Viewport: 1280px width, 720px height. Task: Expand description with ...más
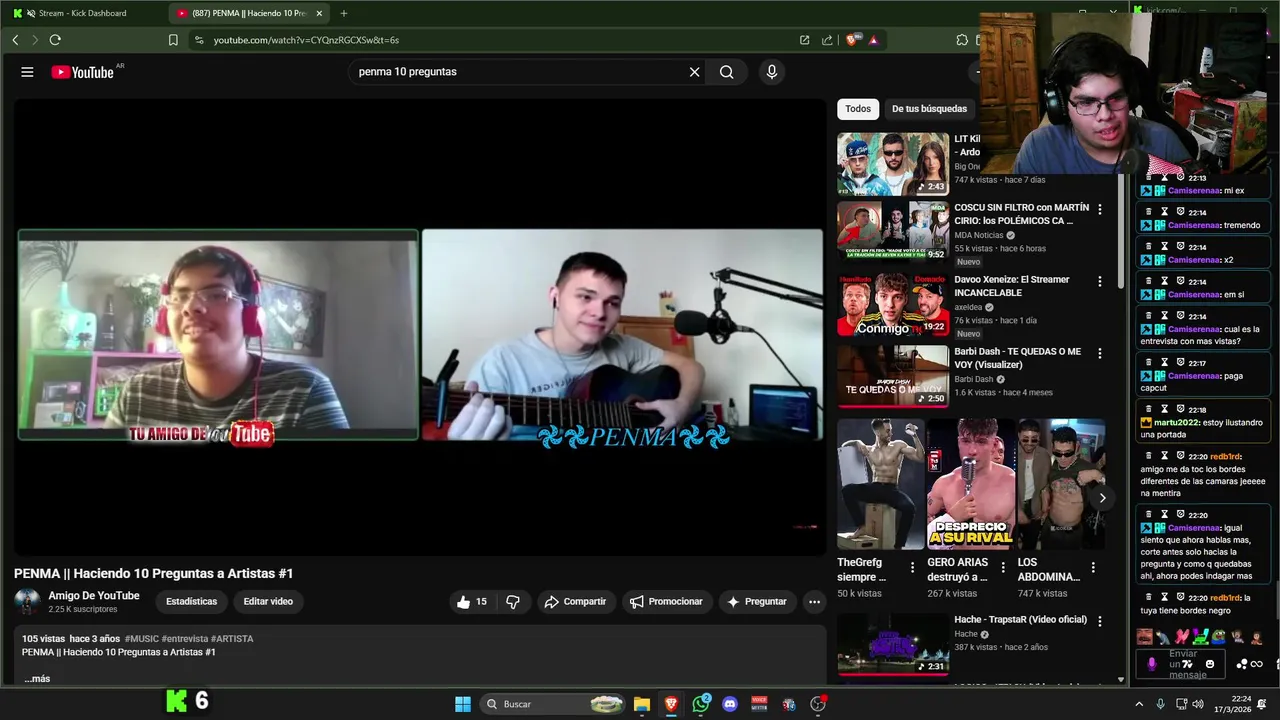click(x=37, y=679)
